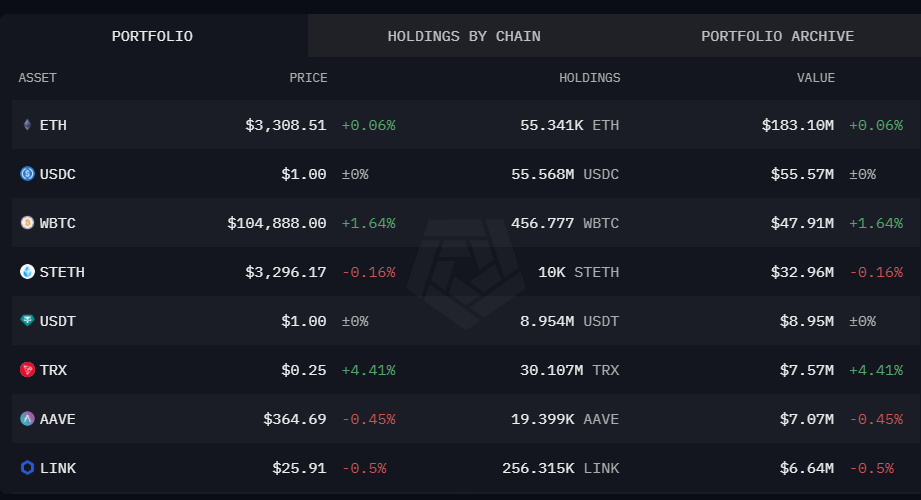The width and height of the screenshot is (921, 500).
Task: Switch to the Portfolio tab
Action: click(x=152, y=36)
